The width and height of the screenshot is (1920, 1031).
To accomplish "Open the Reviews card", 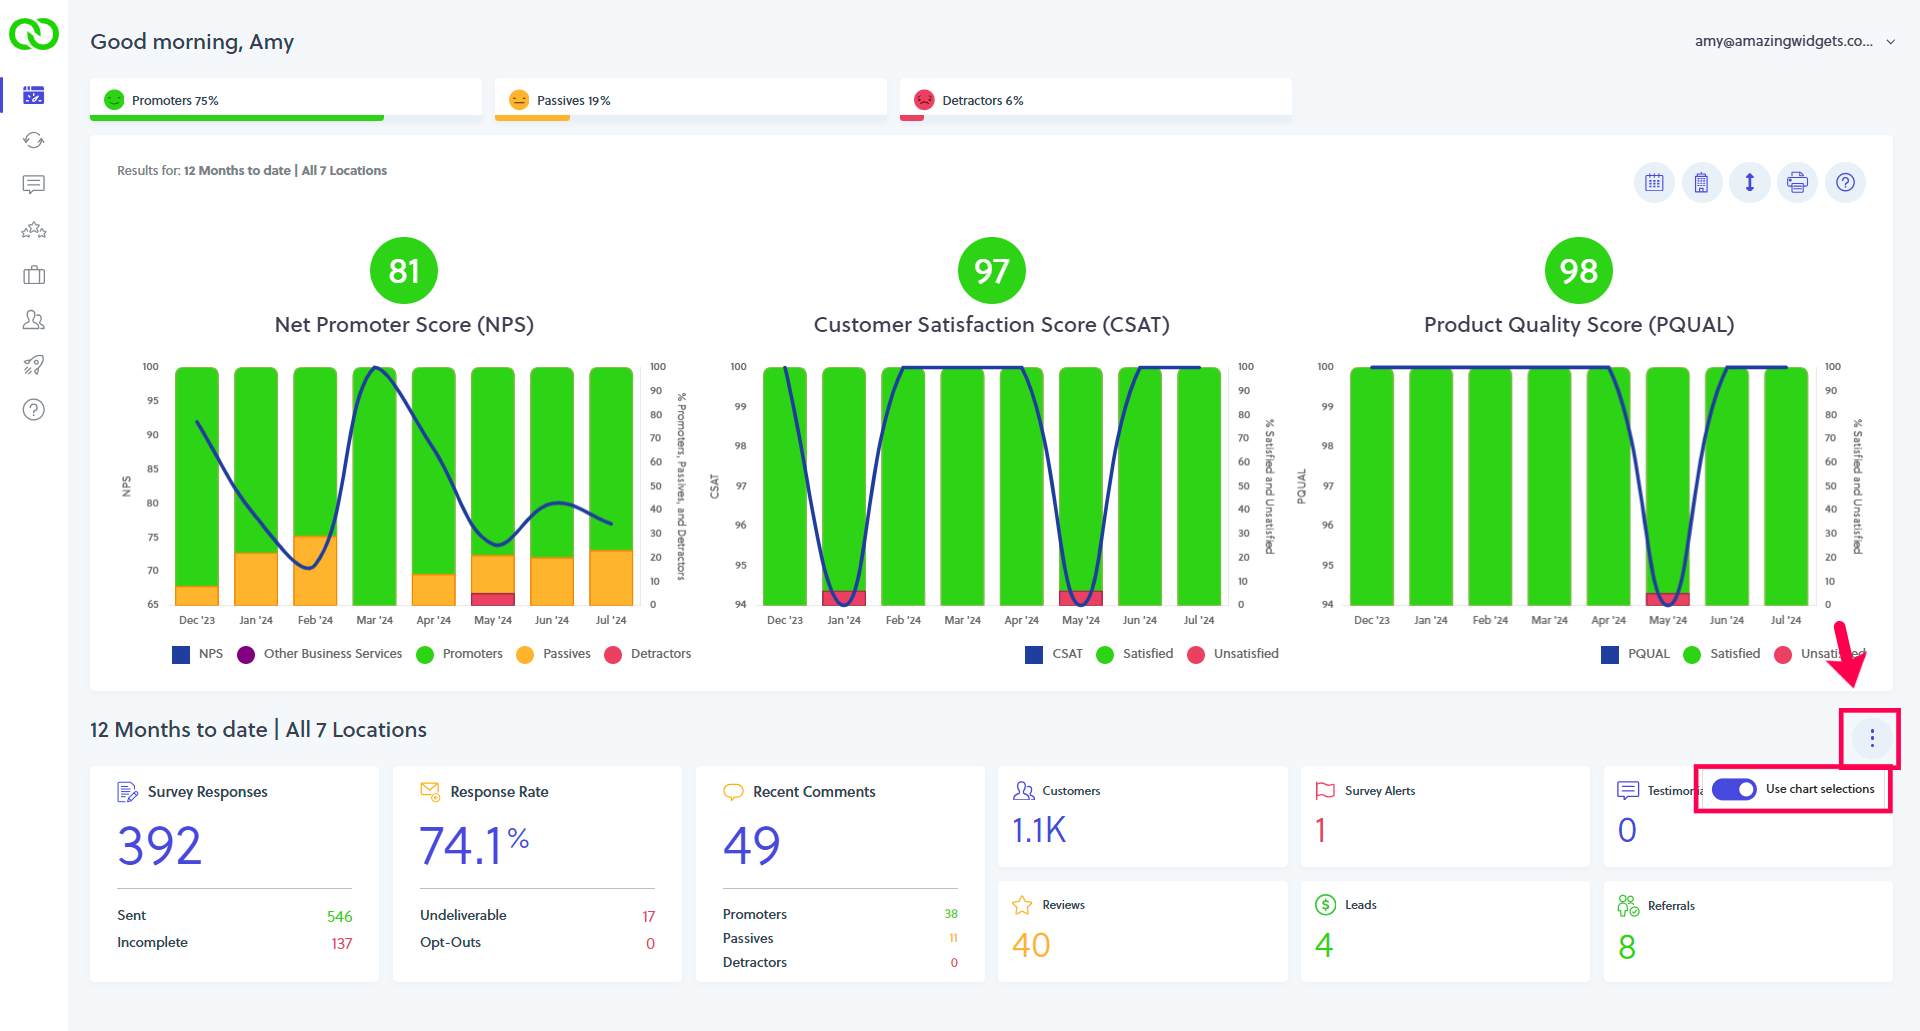I will click(x=1143, y=931).
